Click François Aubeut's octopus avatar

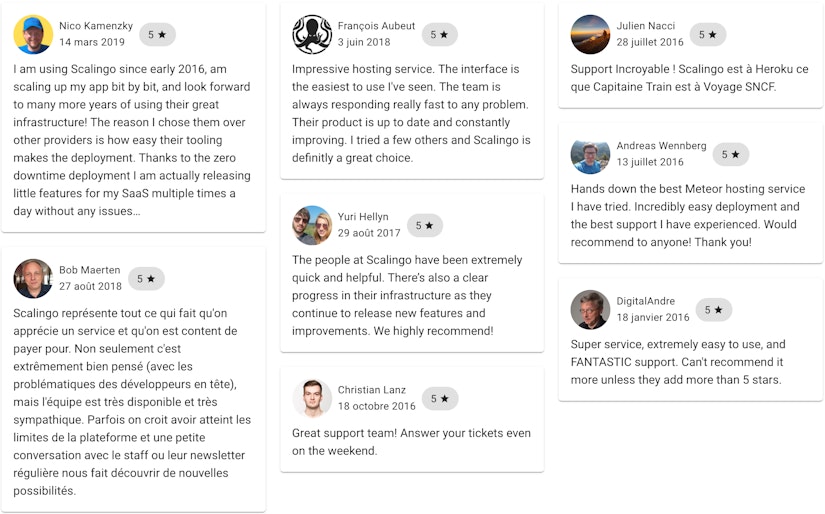(312, 34)
